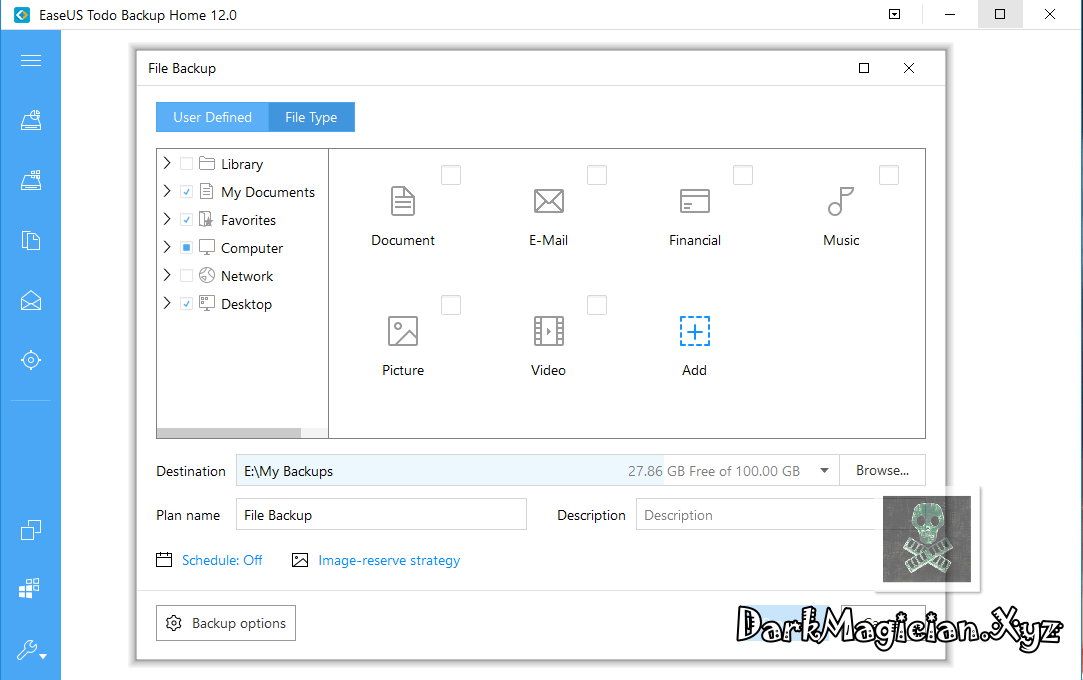Screen dimensions: 1083x680
Task: Click the main window title-bar dropdown menu icon
Action: click(894, 14)
